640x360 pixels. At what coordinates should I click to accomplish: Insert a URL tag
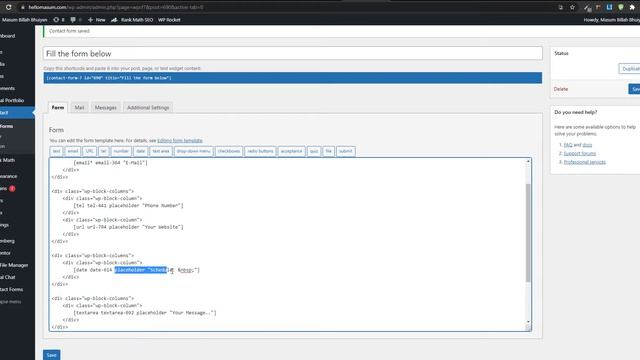coord(89,151)
